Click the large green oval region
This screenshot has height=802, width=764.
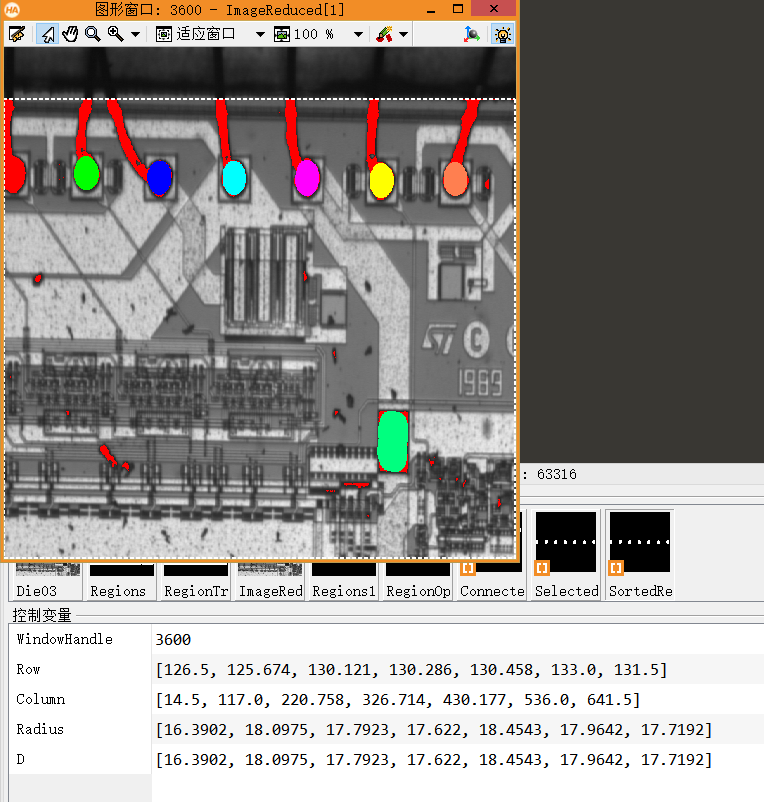[393, 441]
